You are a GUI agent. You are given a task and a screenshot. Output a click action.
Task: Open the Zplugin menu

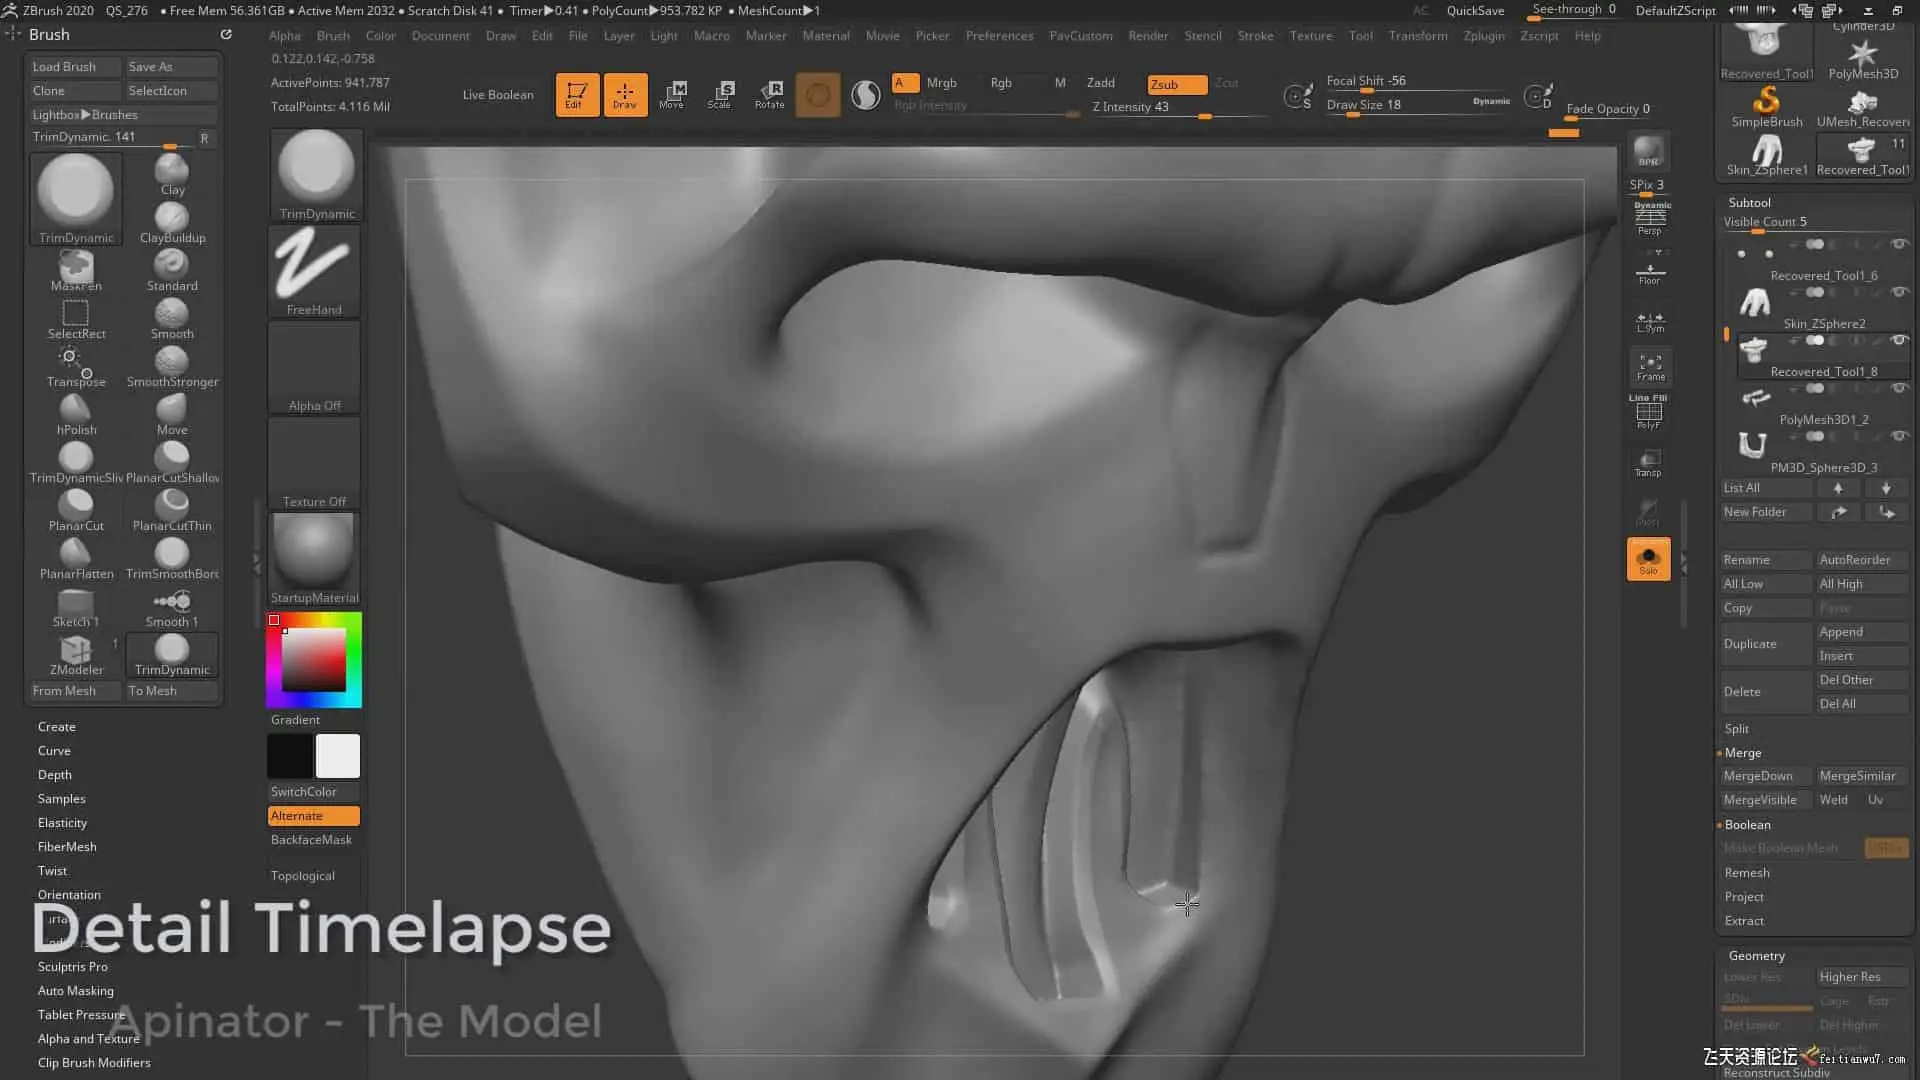pos(1483,35)
